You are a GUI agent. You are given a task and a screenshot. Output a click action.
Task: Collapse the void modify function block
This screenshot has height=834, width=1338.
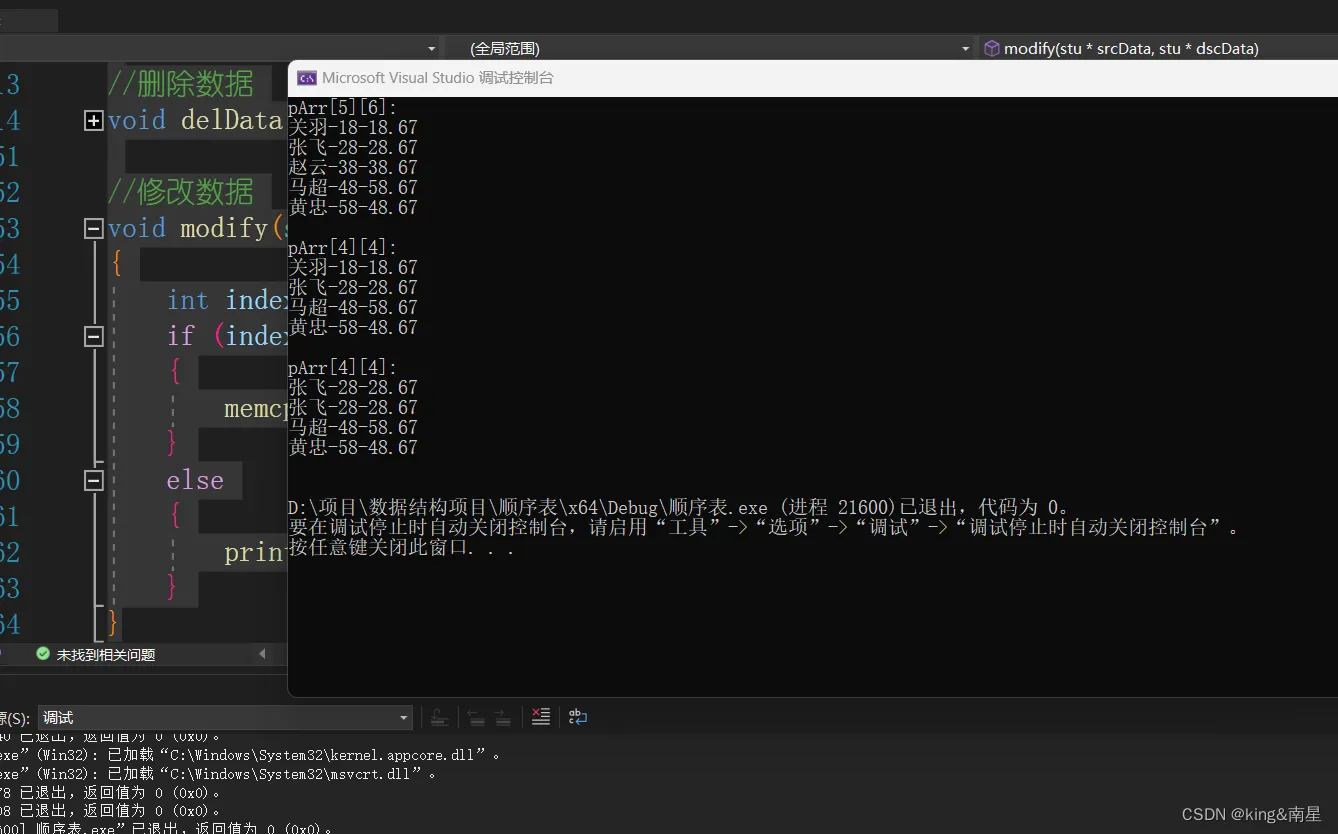coord(93,229)
